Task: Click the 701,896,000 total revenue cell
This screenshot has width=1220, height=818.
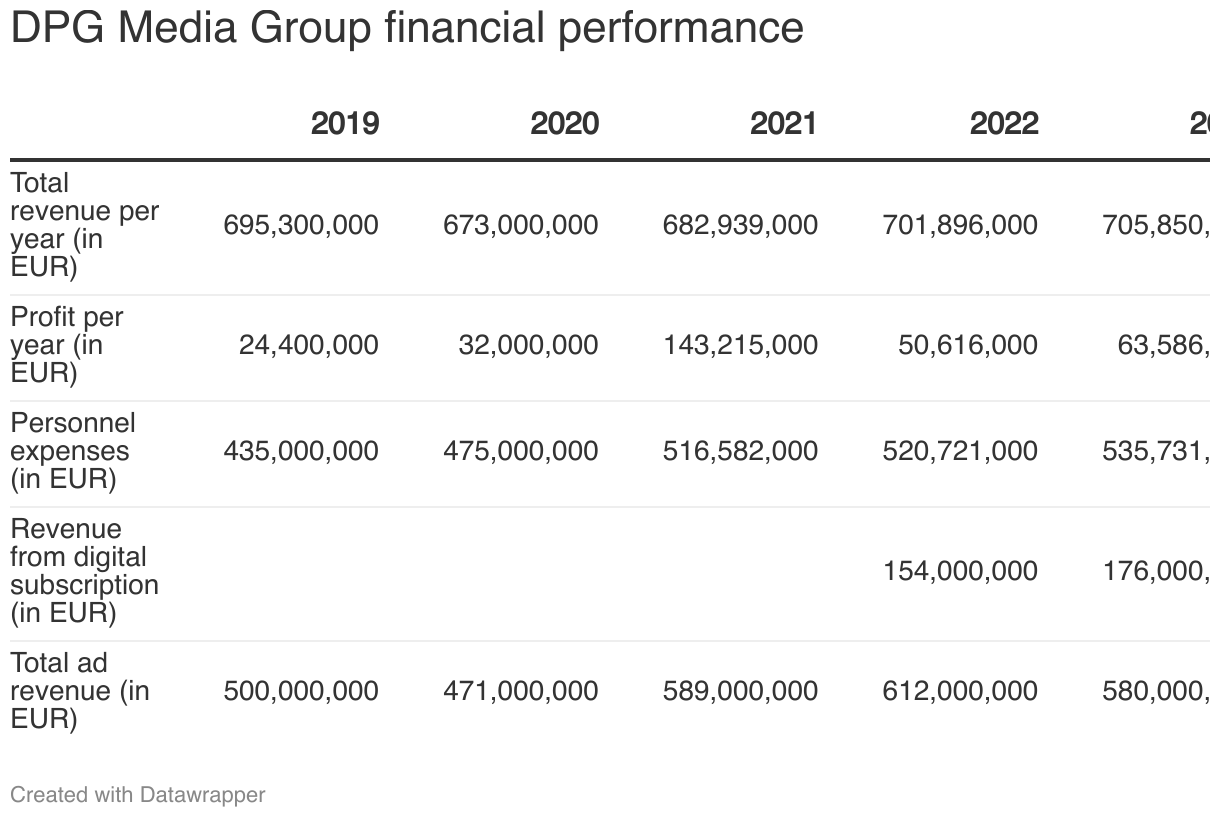Action: tap(960, 225)
